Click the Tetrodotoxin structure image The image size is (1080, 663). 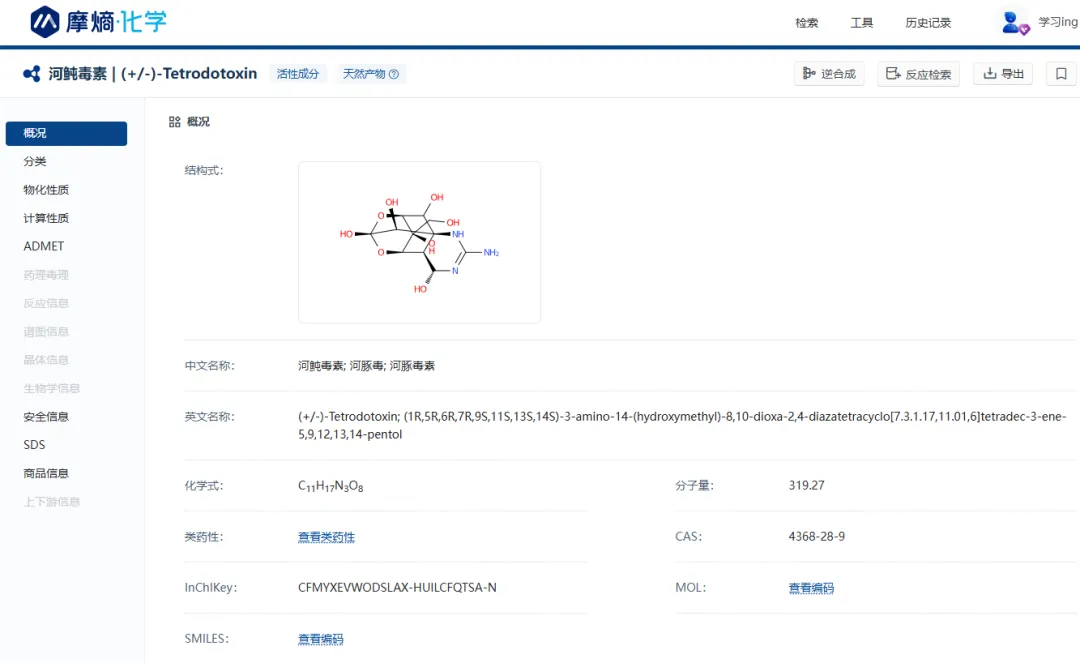tap(419, 242)
